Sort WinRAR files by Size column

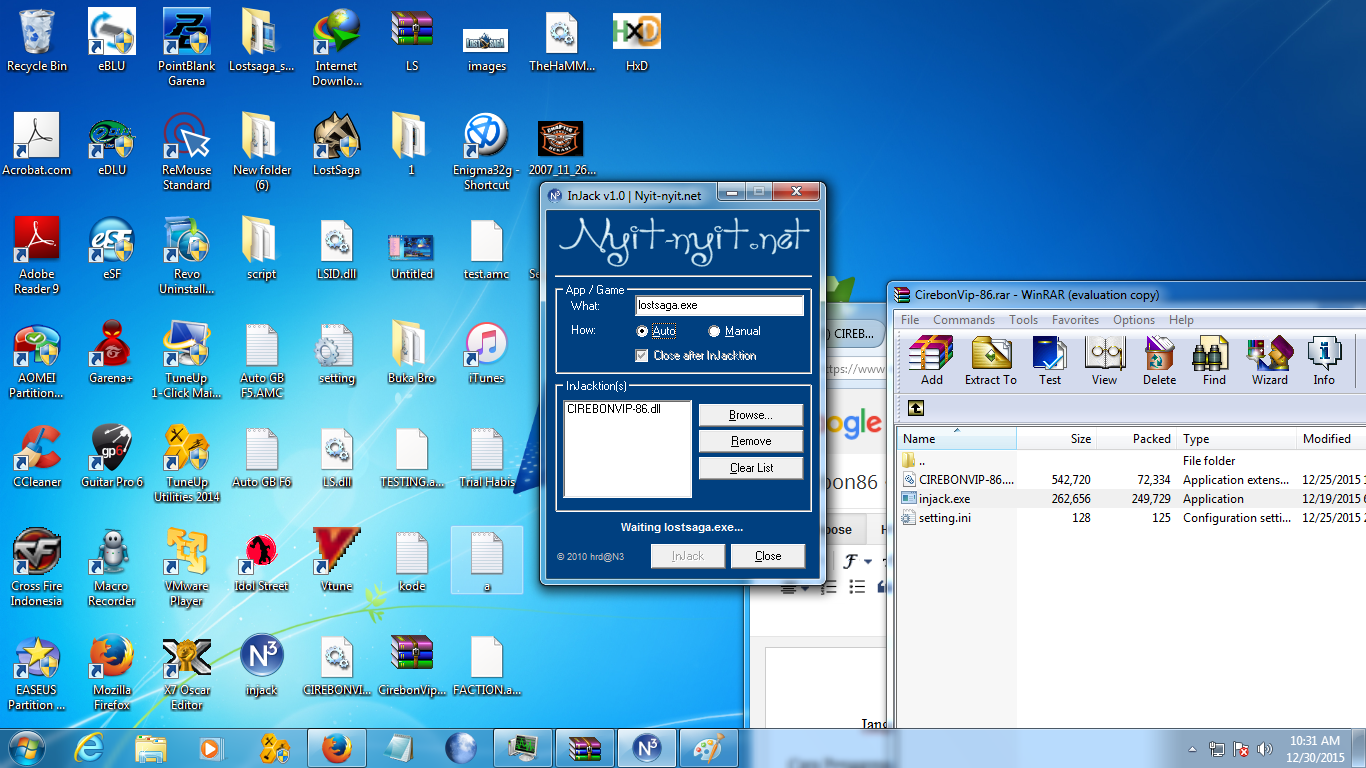pos(1056,438)
